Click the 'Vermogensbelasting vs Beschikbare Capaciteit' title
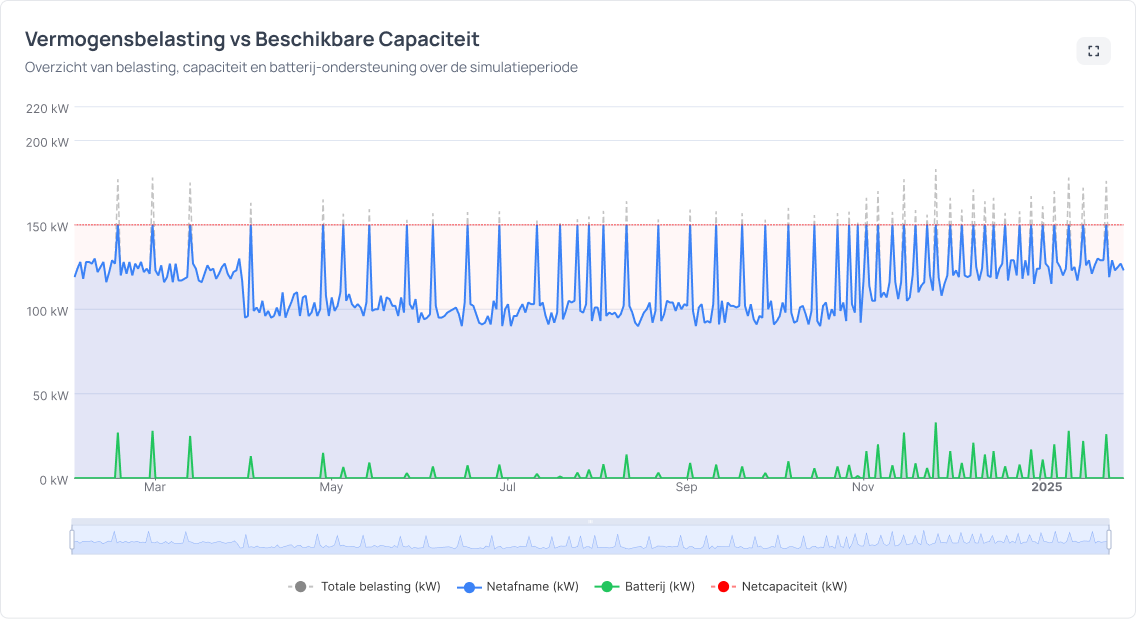The image size is (1136, 619). (252, 40)
